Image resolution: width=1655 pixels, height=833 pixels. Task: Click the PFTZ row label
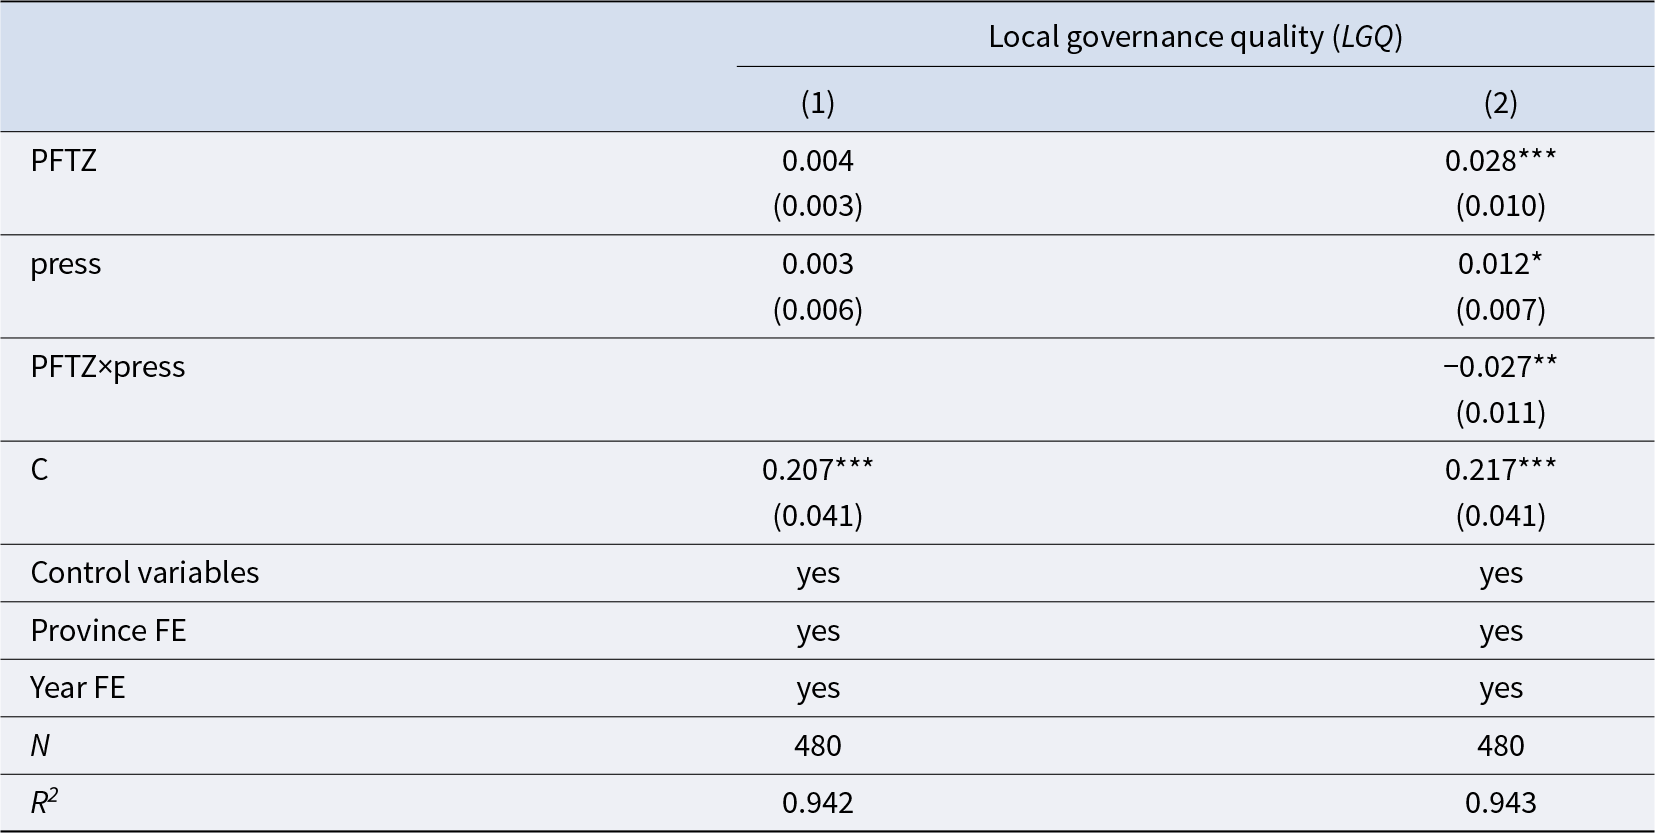tap(64, 161)
